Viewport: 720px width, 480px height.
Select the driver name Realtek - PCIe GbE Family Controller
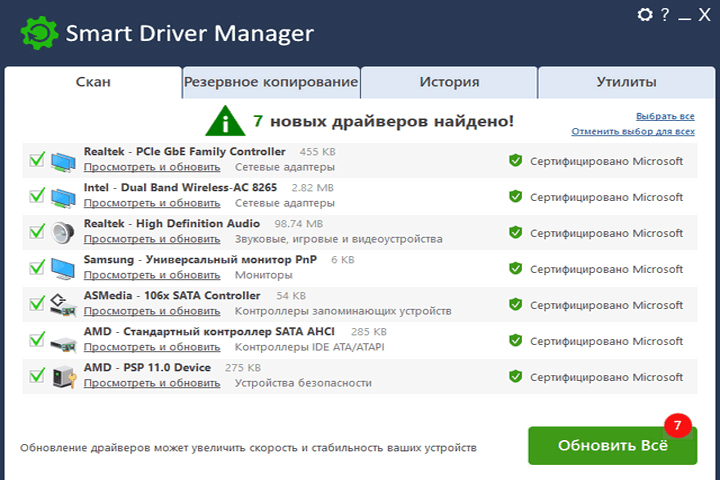pyautogui.click(x=185, y=152)
